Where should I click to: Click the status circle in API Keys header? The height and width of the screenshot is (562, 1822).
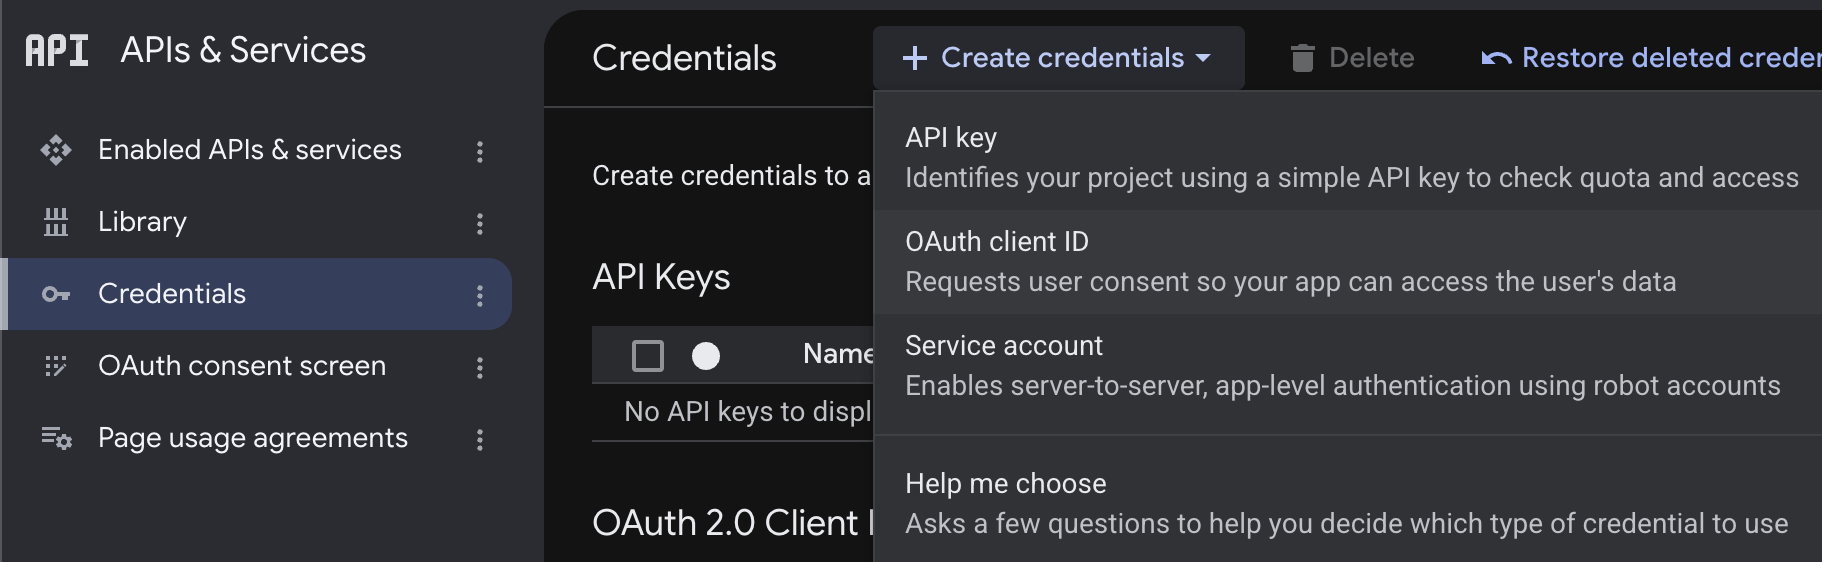pos(706,356)
